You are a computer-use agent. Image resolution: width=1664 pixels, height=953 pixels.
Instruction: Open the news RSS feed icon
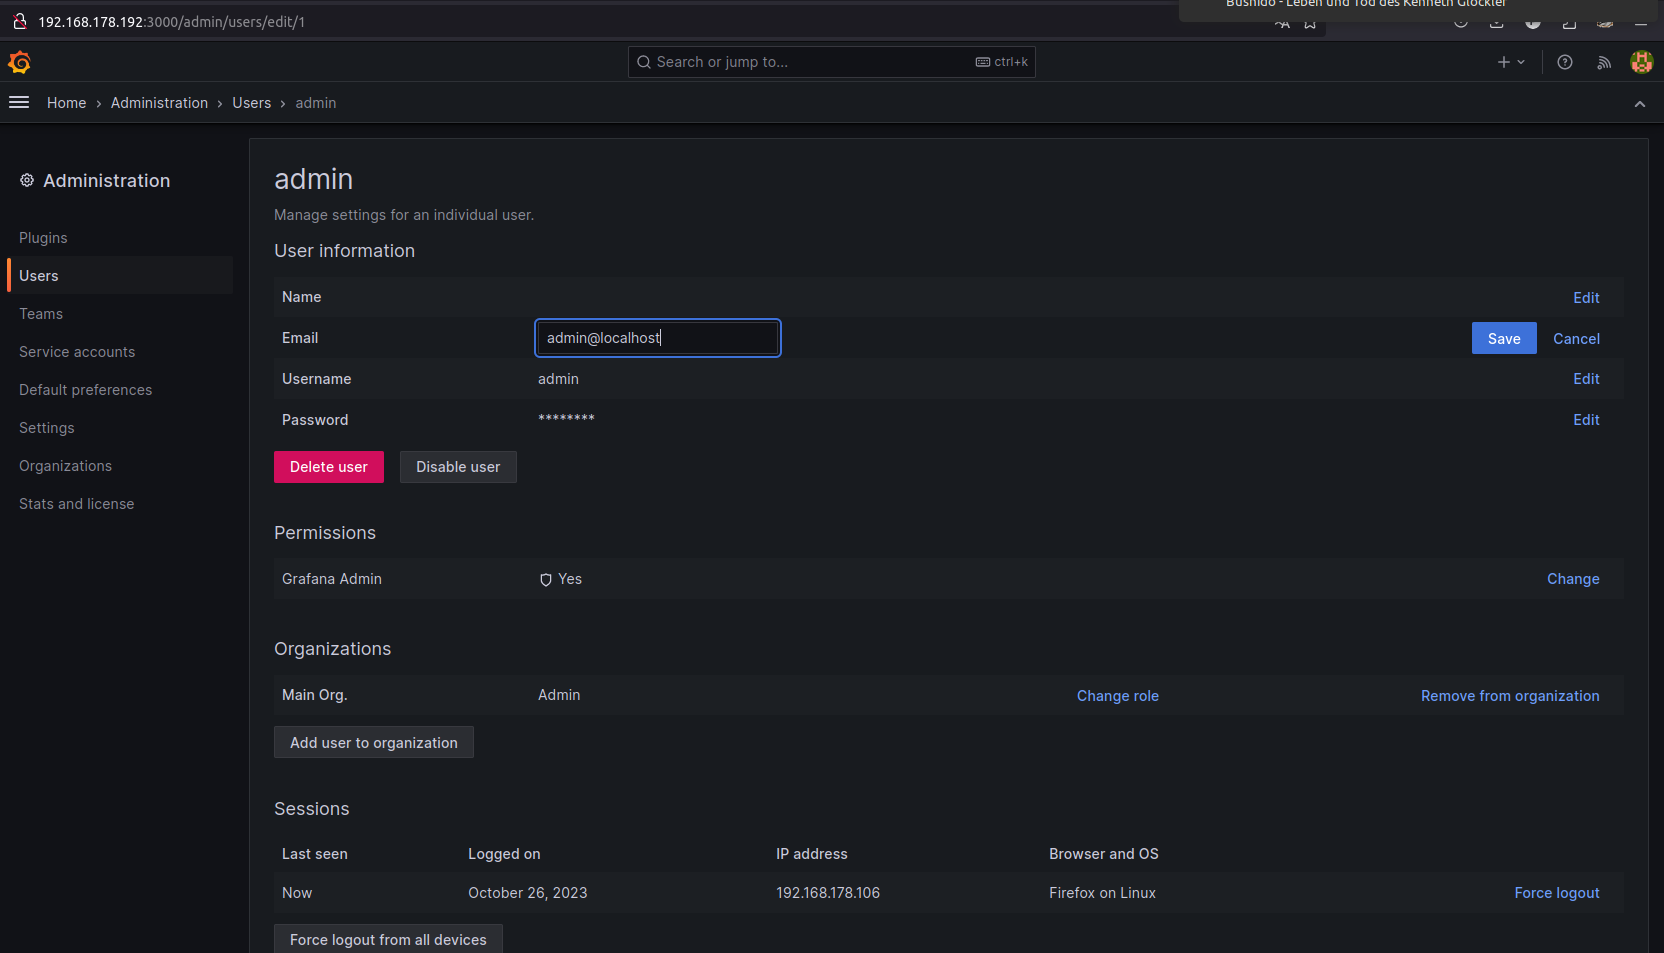[1604, 62]
